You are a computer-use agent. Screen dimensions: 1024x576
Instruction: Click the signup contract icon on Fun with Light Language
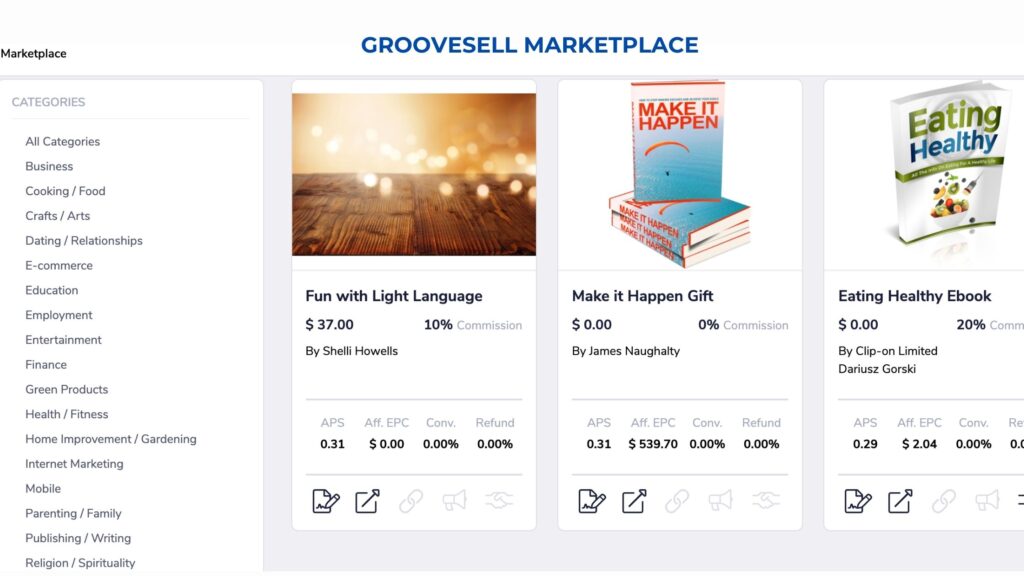(326, 501)
